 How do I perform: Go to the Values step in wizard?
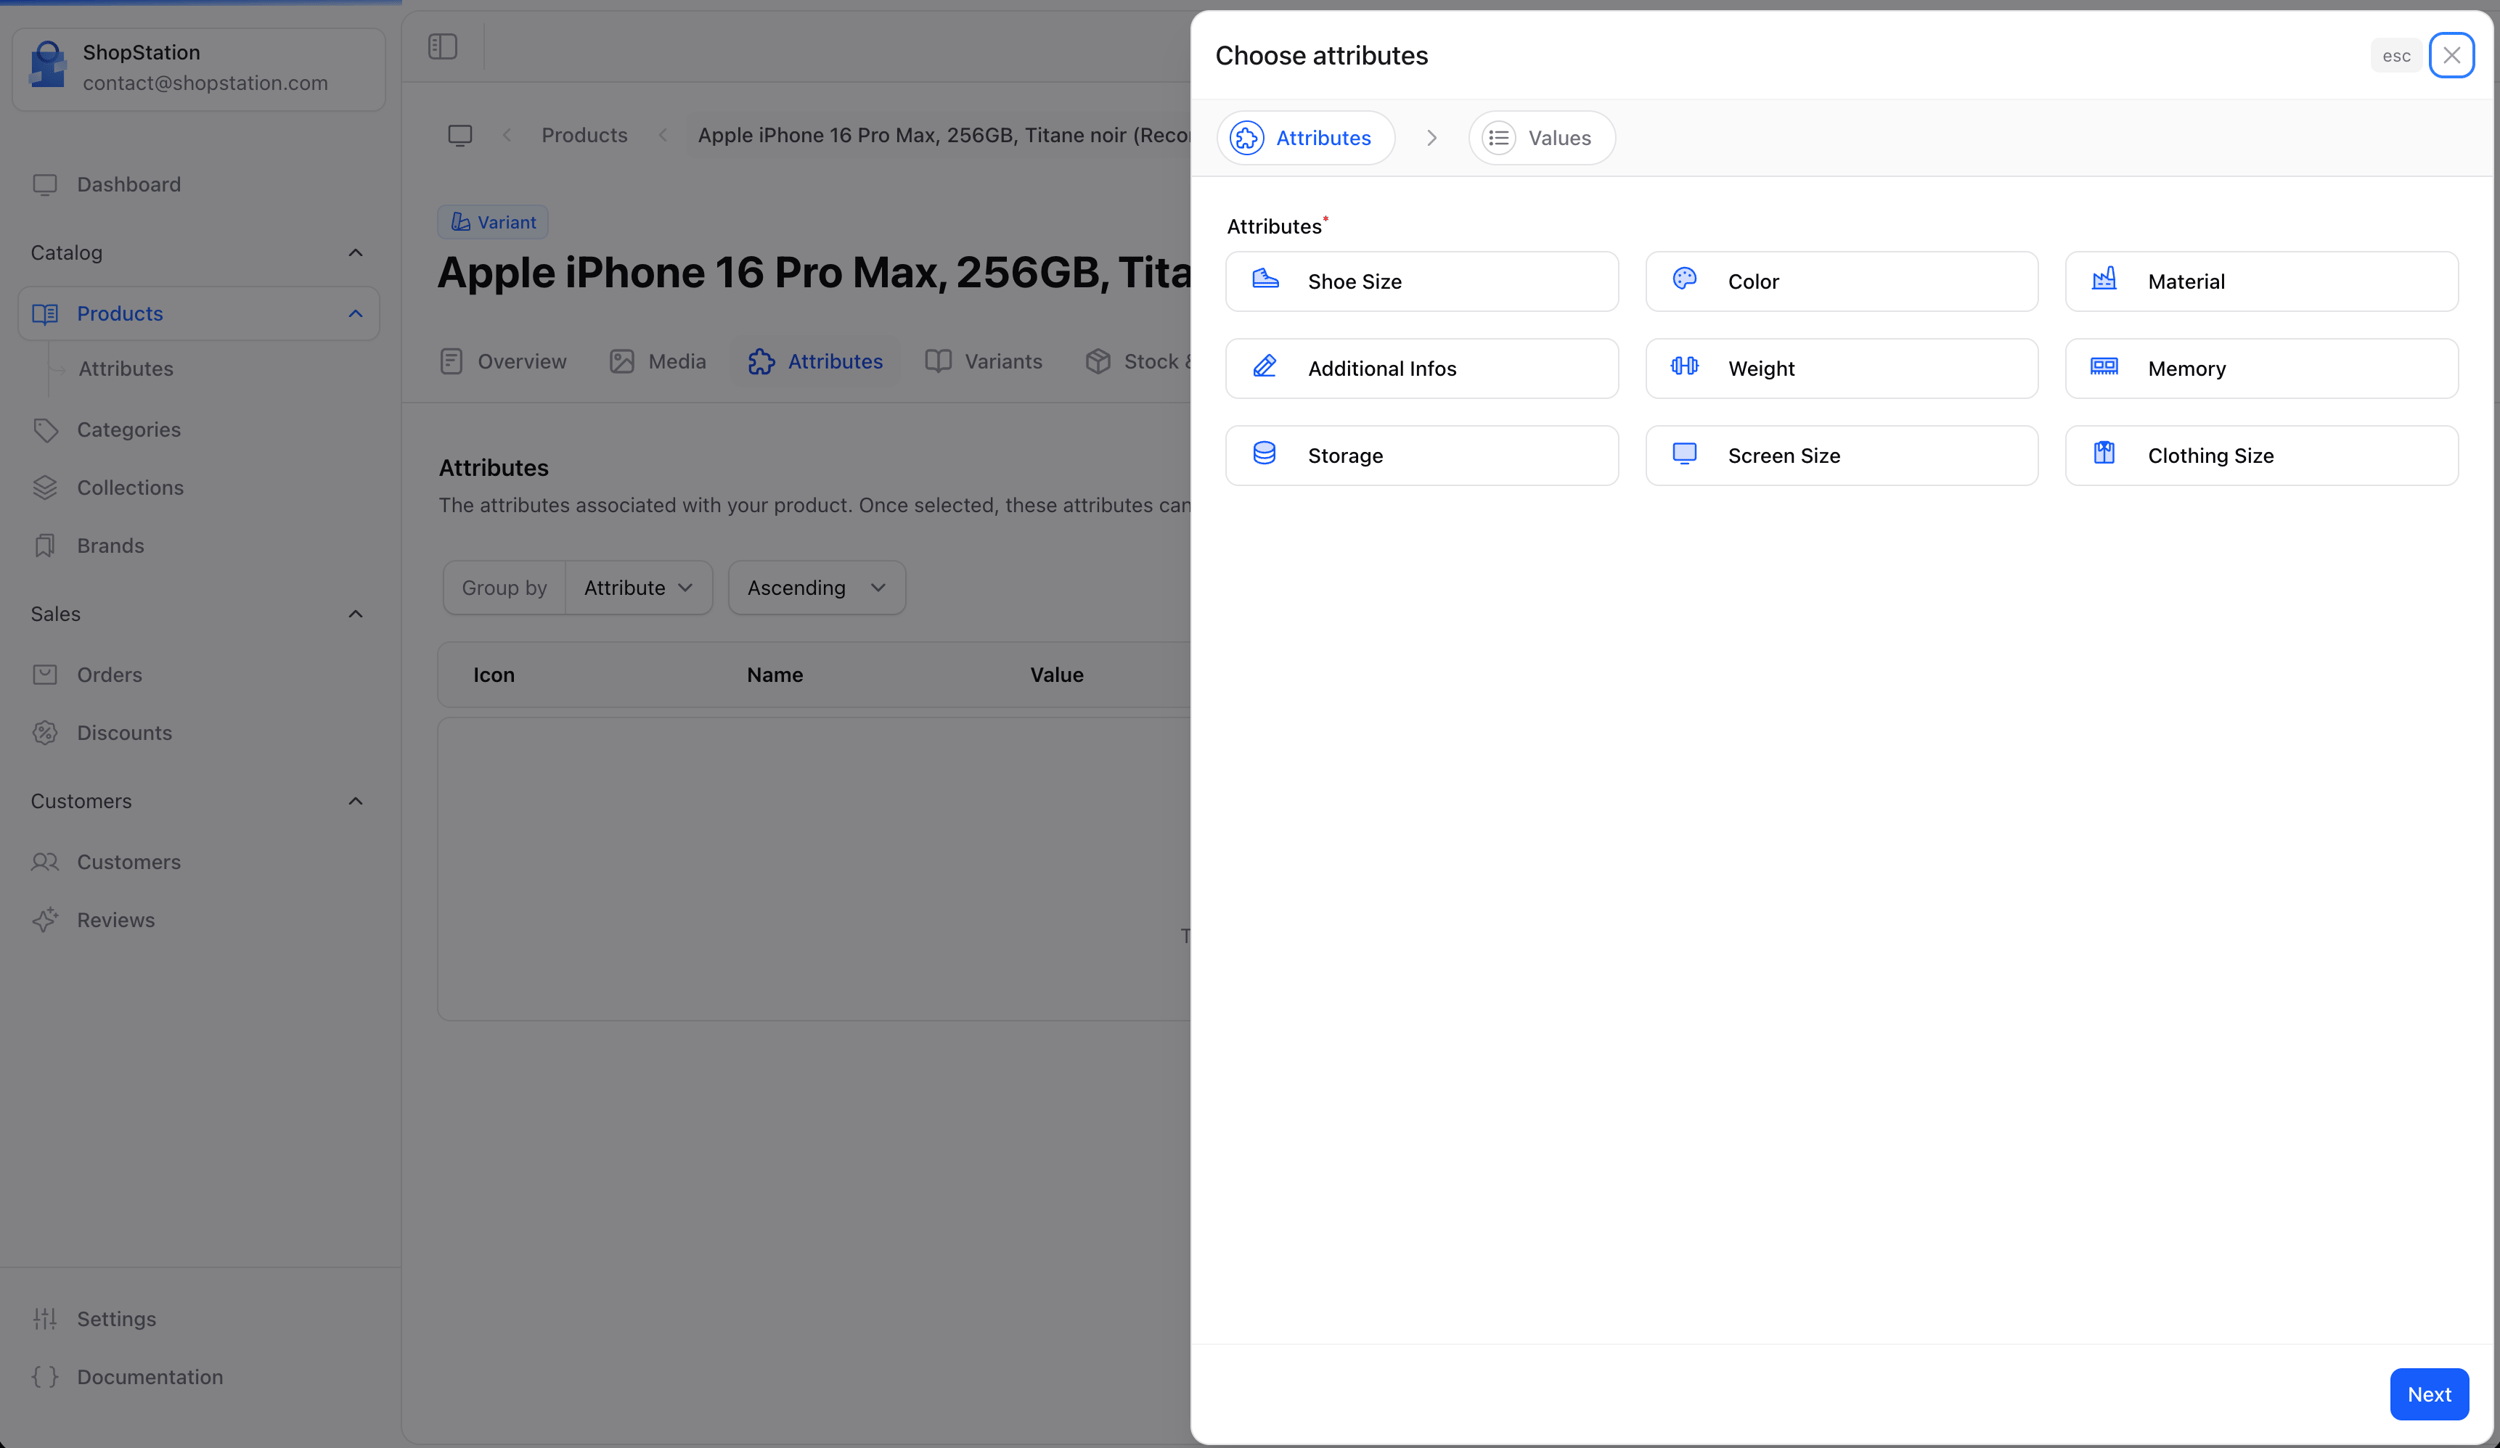coord(1541,138)
